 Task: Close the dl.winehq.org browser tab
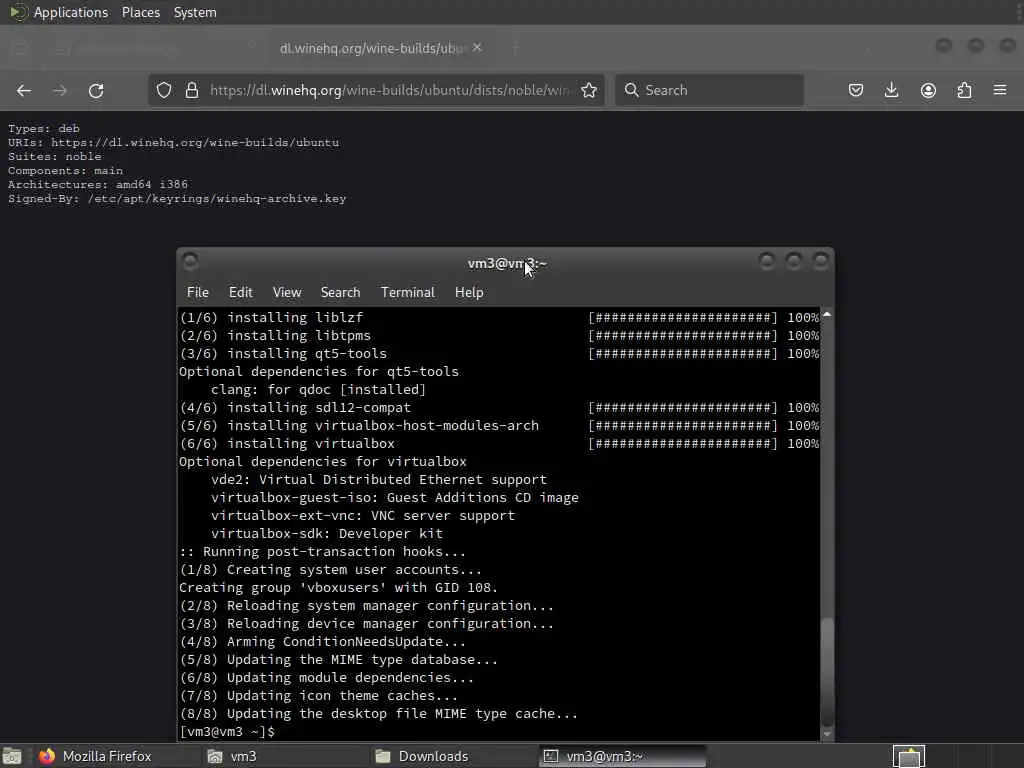pos(477,48)
